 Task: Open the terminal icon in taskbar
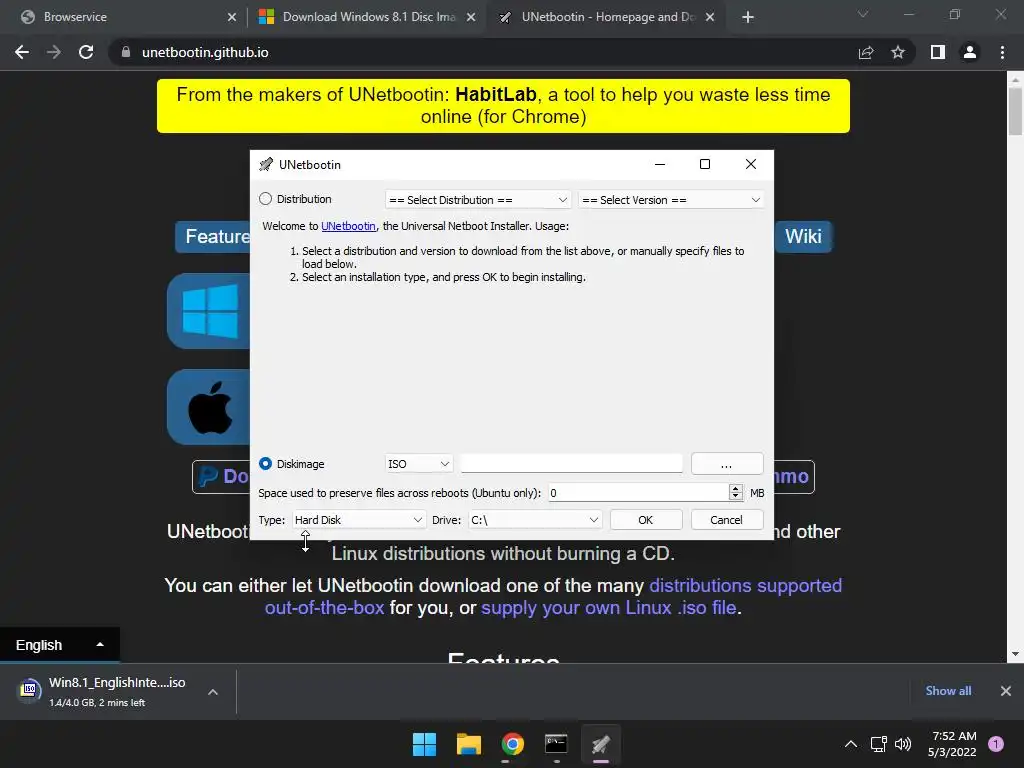(556, 744)
